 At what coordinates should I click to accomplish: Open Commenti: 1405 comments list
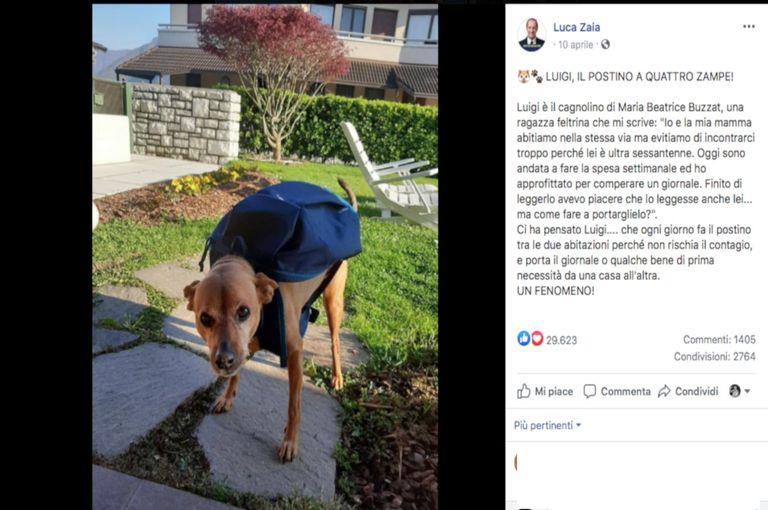[719, 340]
